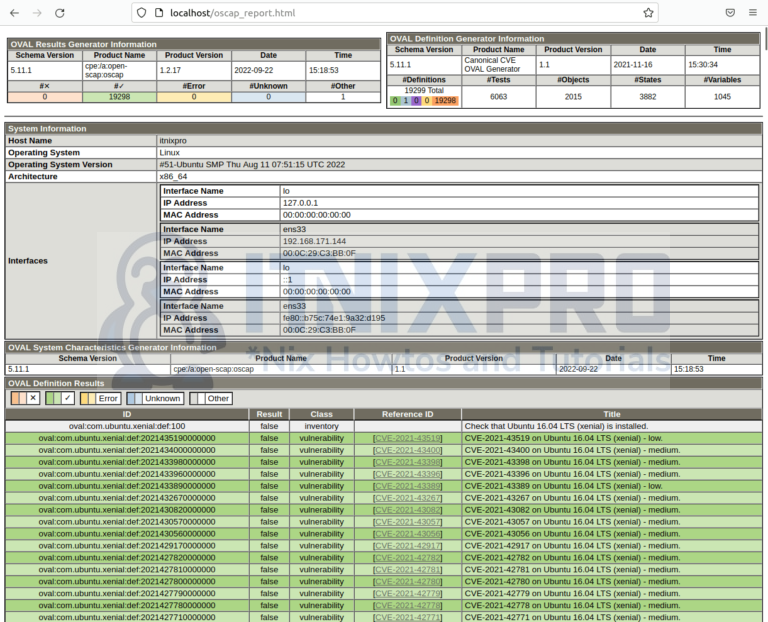Click the browser back arrow
The height and width of the screenshot is (622, 768).
tap(13, 13)
